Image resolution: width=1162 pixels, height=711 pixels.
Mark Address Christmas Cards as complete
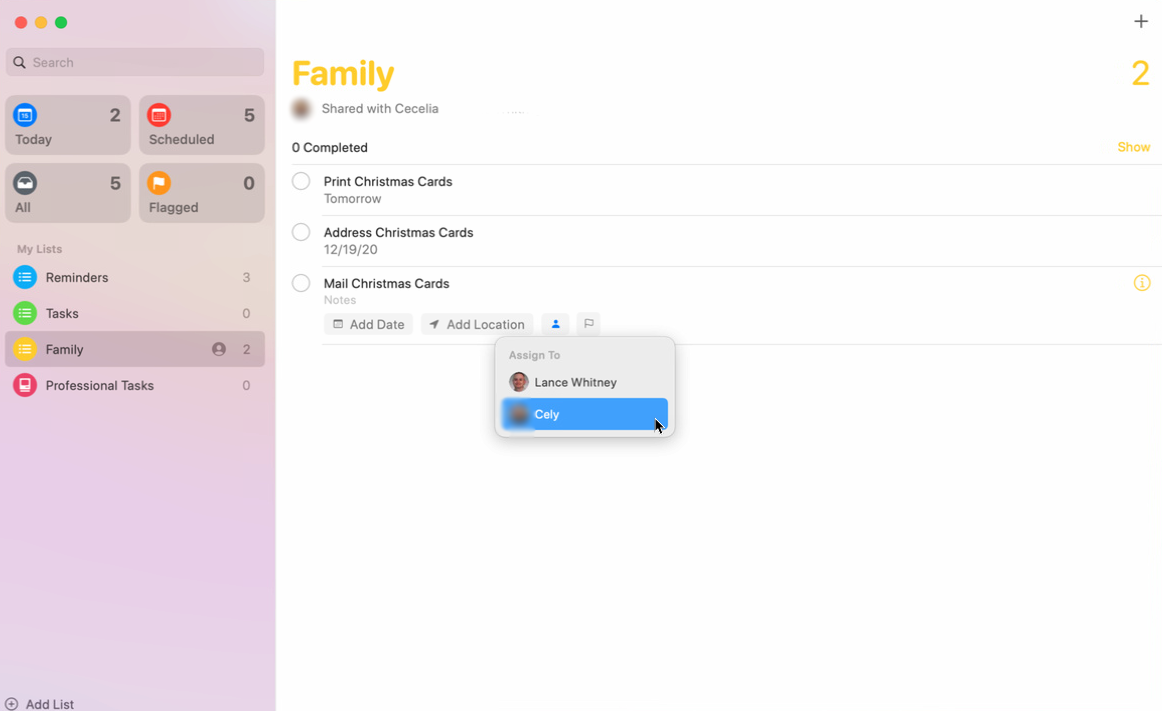pyautogui.click(x=301, y=232)
